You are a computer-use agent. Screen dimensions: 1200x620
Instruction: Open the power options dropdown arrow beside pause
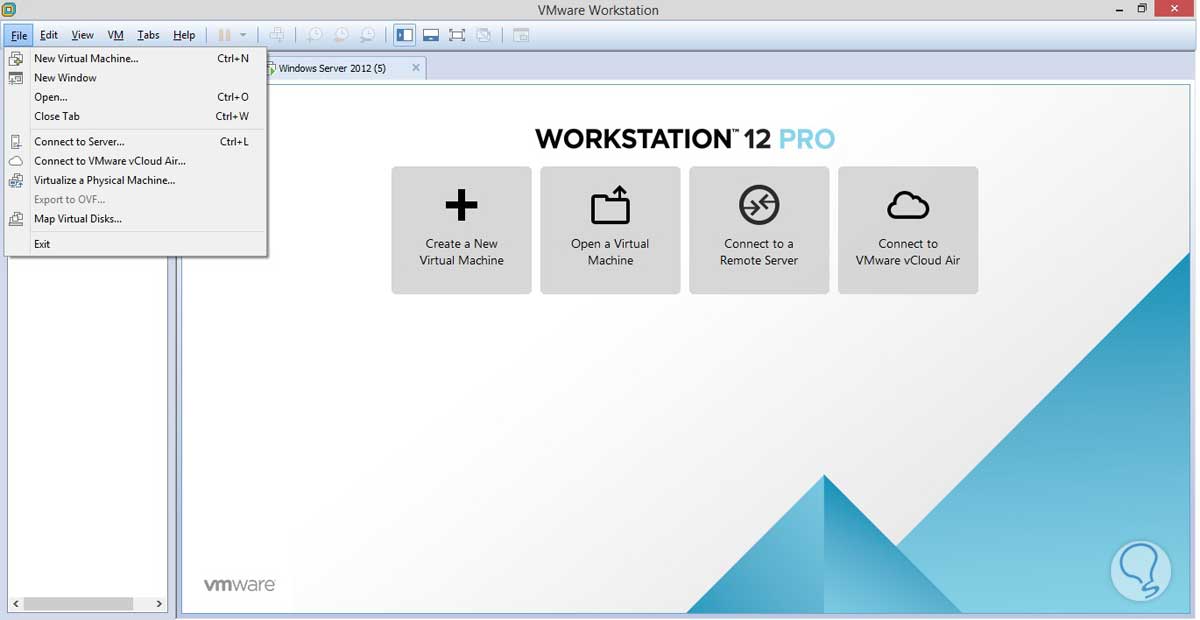(x=243, y=35)
